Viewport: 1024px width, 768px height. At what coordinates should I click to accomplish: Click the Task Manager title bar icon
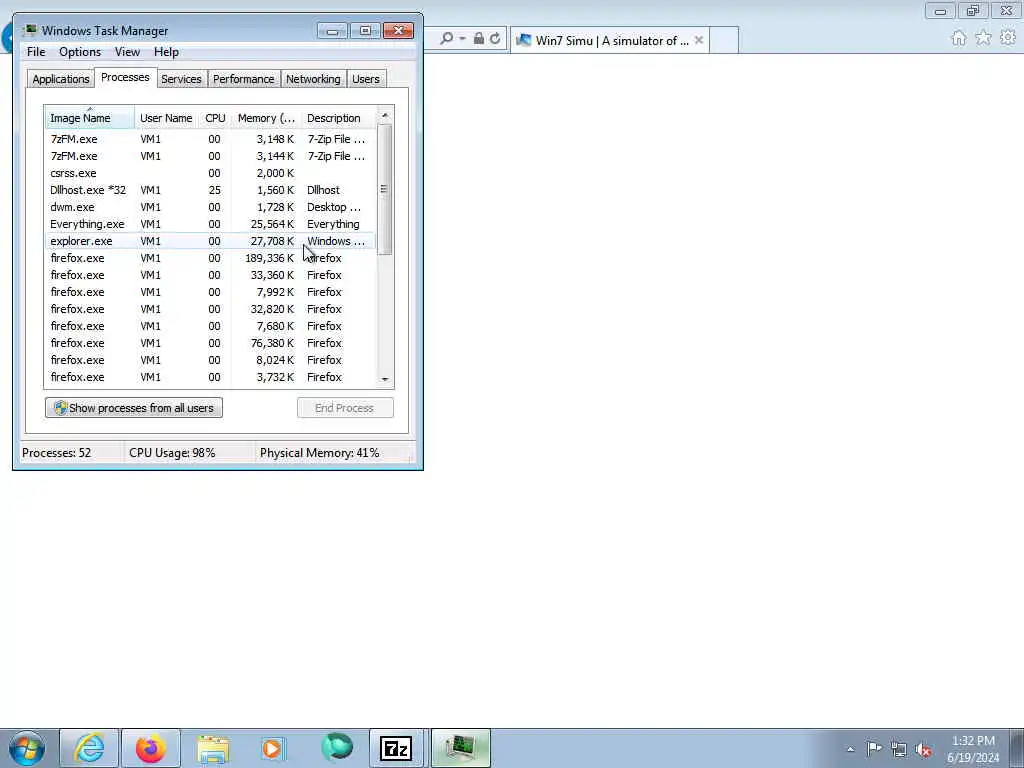point(29,31)
